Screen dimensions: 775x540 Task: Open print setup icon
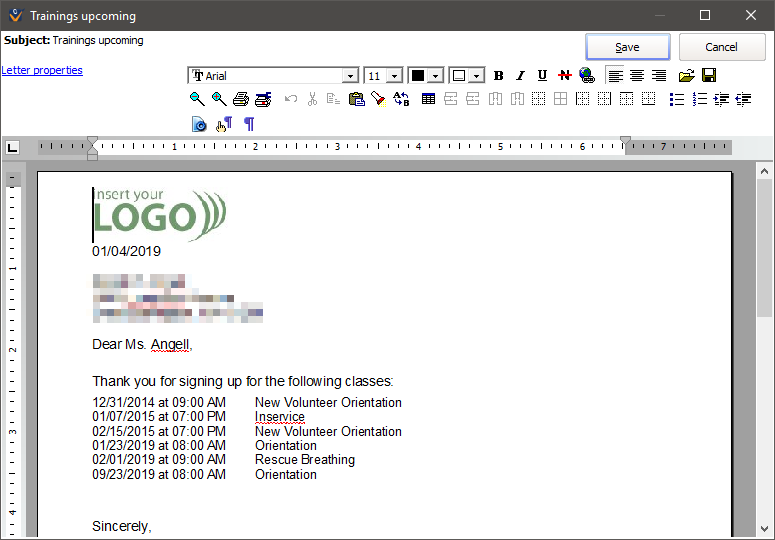[x=263, y=99]
